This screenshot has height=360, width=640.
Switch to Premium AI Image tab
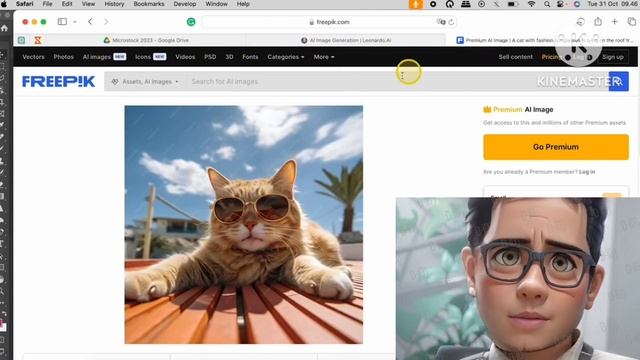tap(545, 40)
